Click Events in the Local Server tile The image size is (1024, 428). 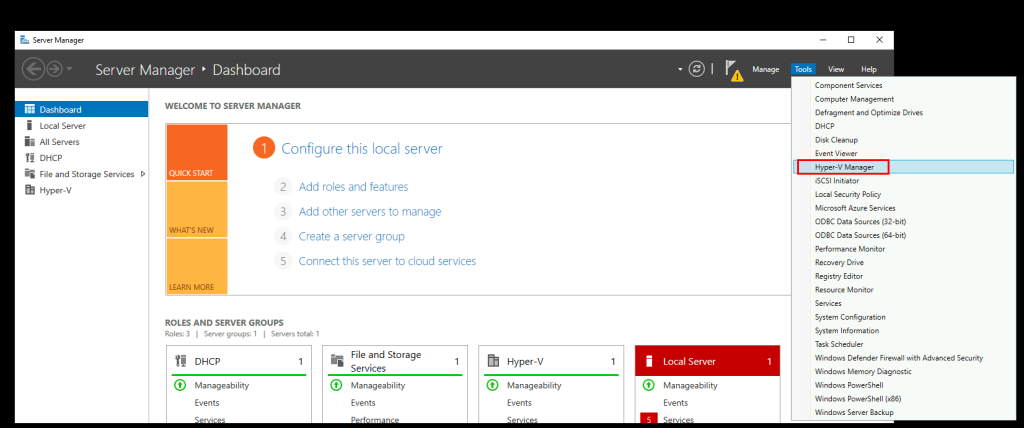coord(675,403)
